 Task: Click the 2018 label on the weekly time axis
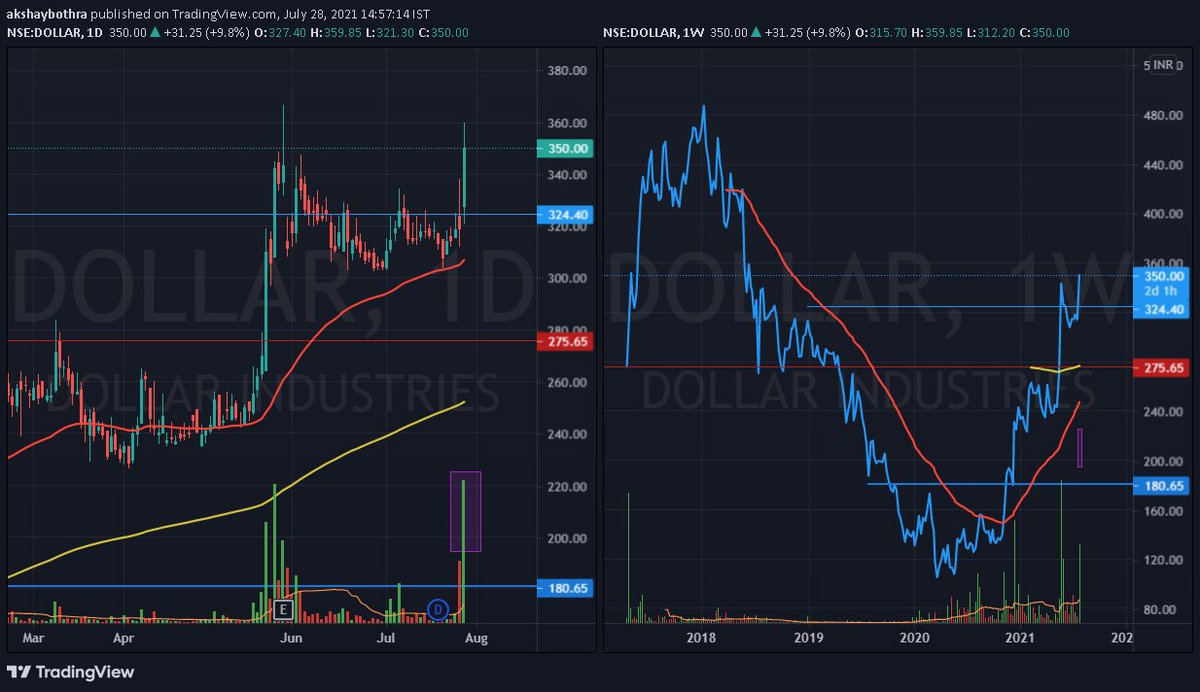700,637
